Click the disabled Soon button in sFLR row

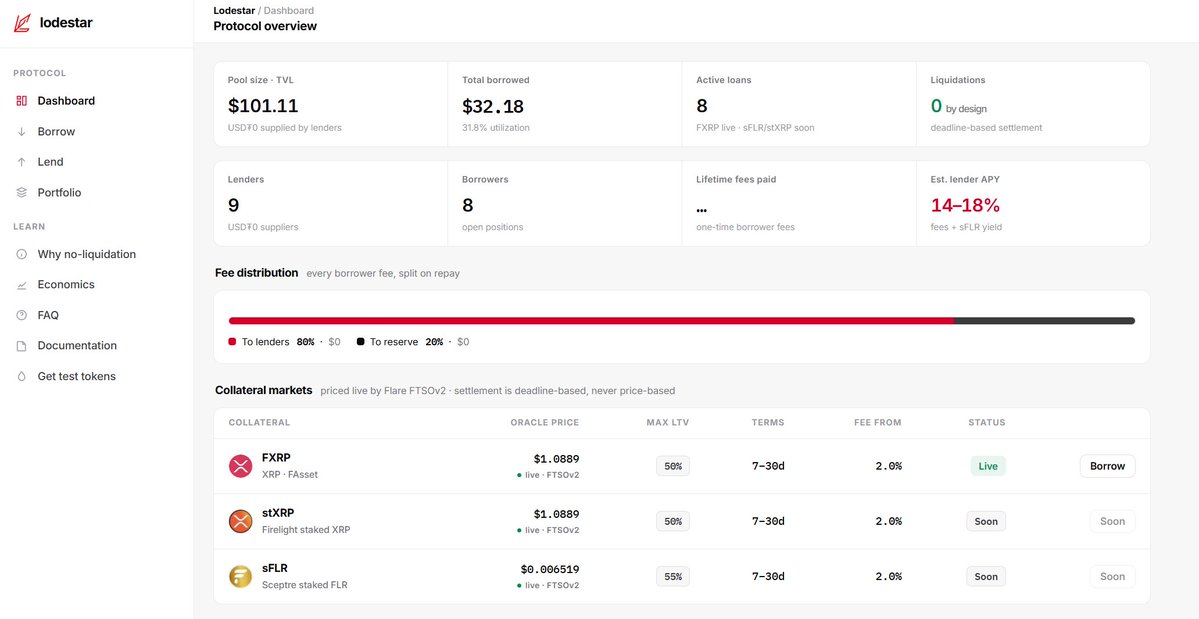click(x=1113, y=576)
